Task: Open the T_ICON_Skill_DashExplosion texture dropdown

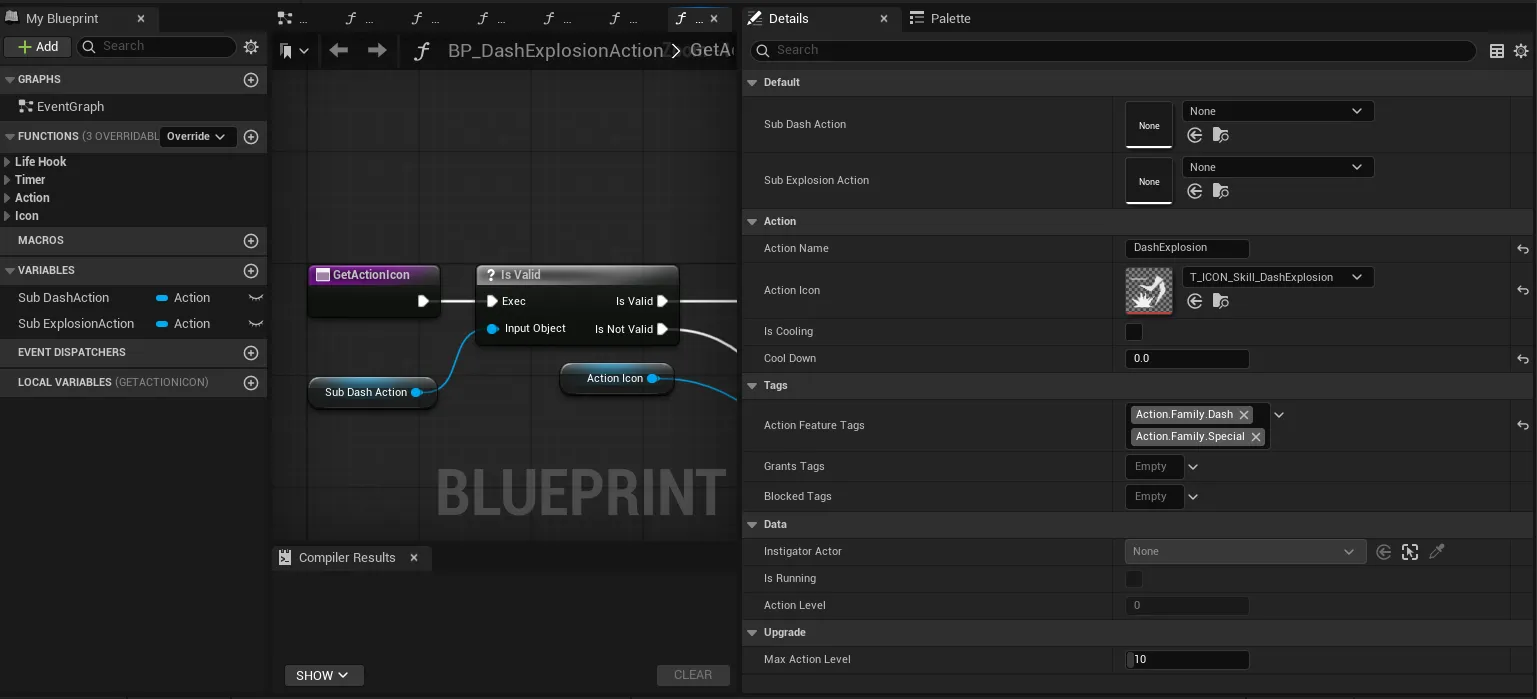Action: 1277,277
